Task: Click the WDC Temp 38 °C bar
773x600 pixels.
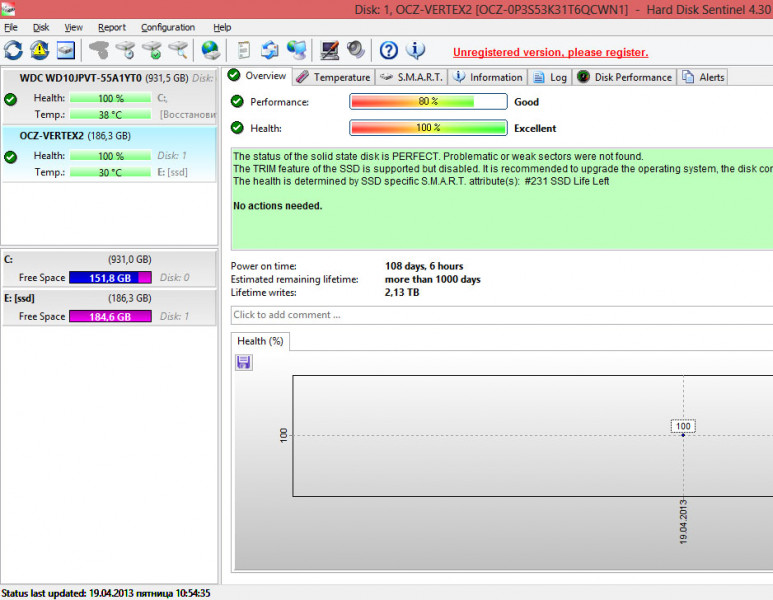Action: tap(110, 115)
